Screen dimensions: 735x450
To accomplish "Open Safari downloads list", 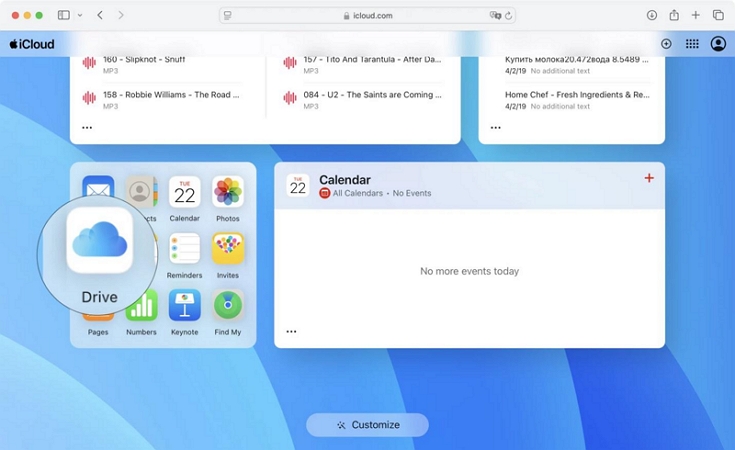I will point(652,15).
